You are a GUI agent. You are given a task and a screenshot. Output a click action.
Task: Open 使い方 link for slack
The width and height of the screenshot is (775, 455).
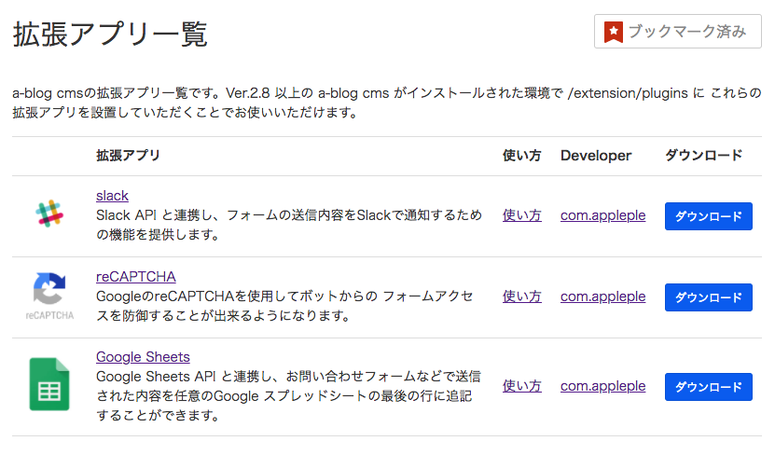[x=522, y=215]
